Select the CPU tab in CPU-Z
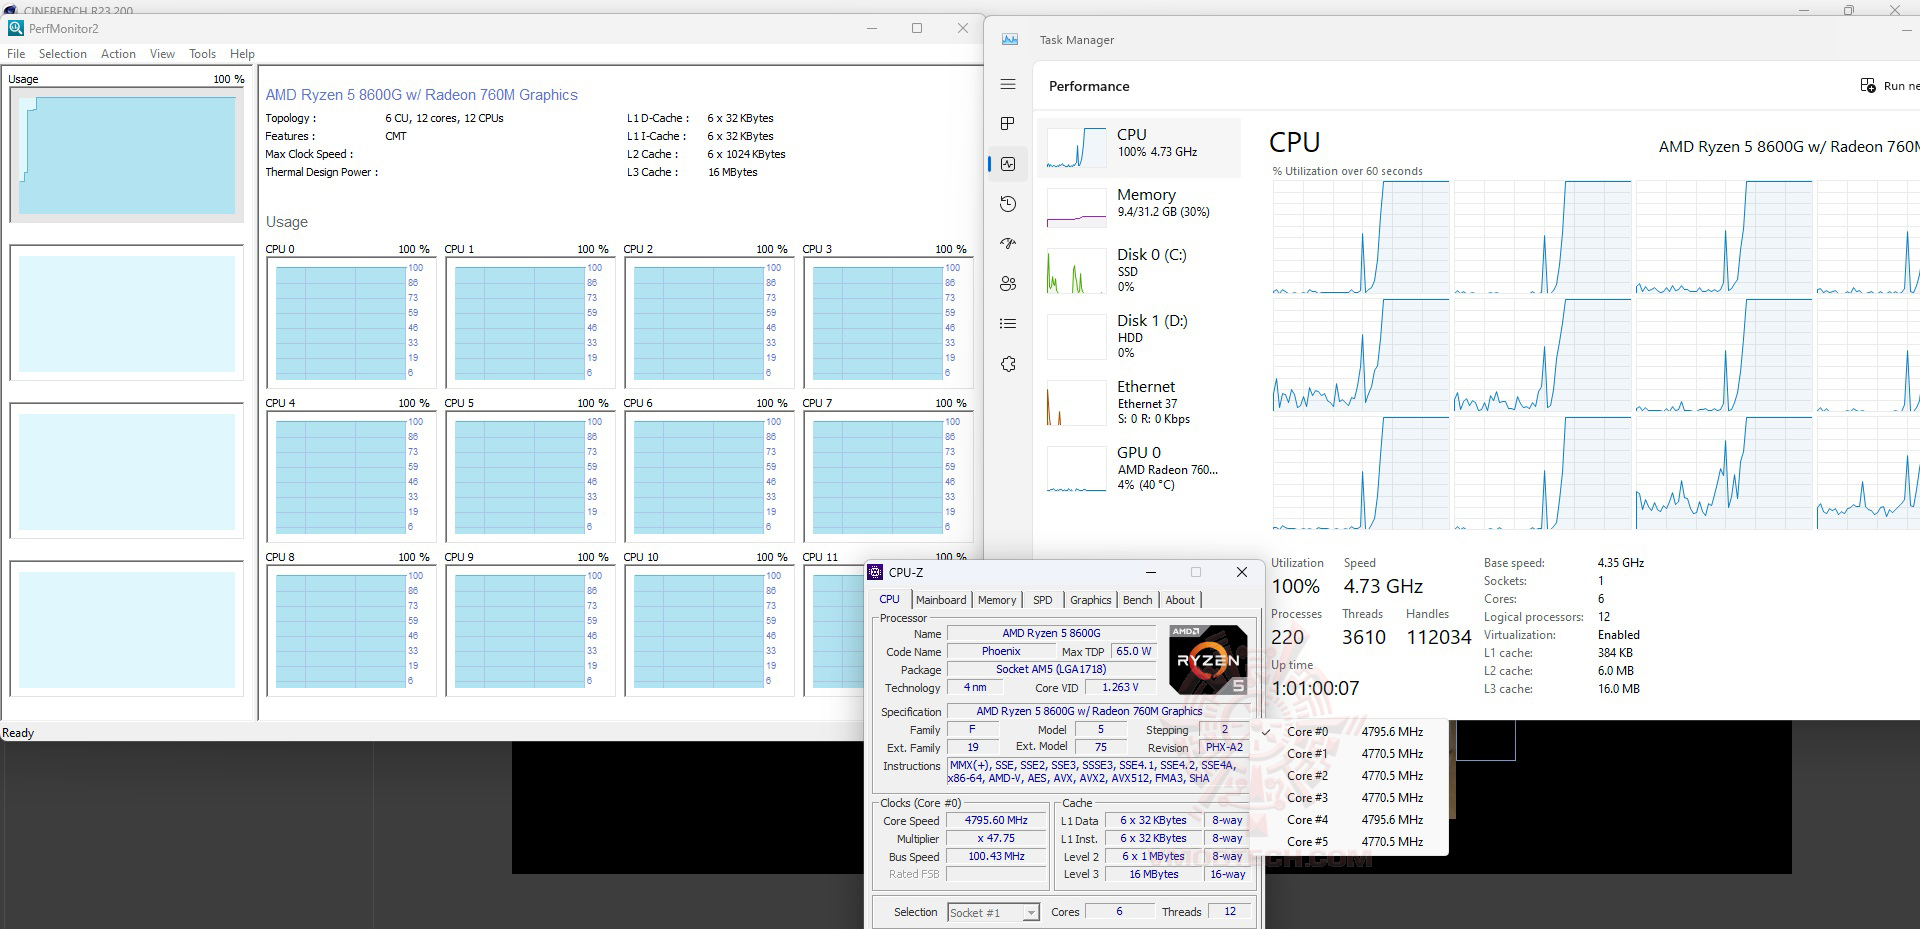The height and width of the screenshot is (929, 1920). tap(890, 599)
